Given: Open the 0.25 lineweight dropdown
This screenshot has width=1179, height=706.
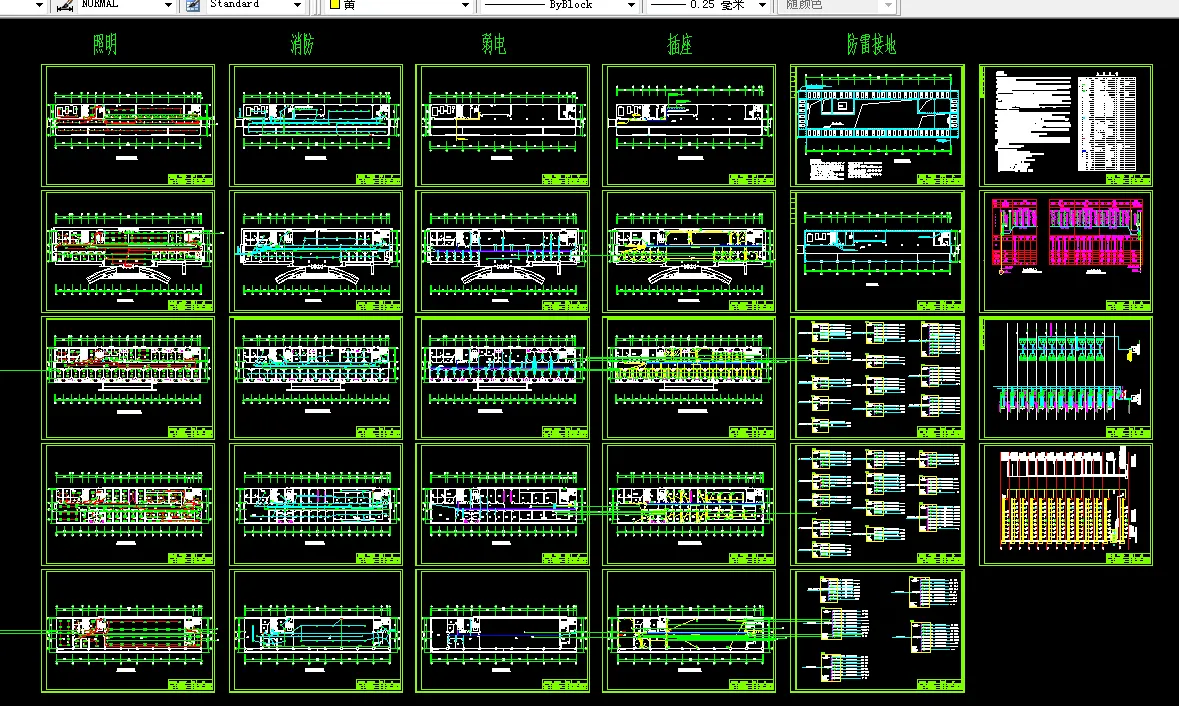Looking at the screenshot, I should tap(762, 5).
